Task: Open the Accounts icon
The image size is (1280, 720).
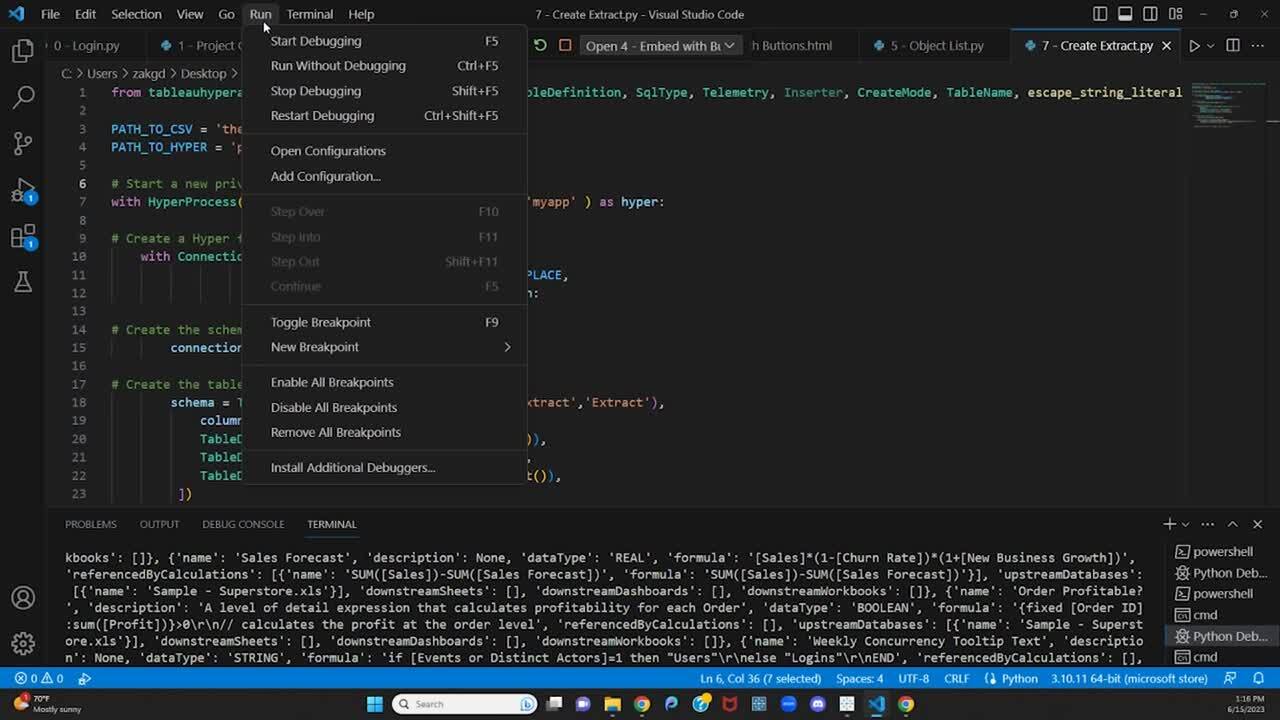Action: pyautogui.click(x=23, y=598)
